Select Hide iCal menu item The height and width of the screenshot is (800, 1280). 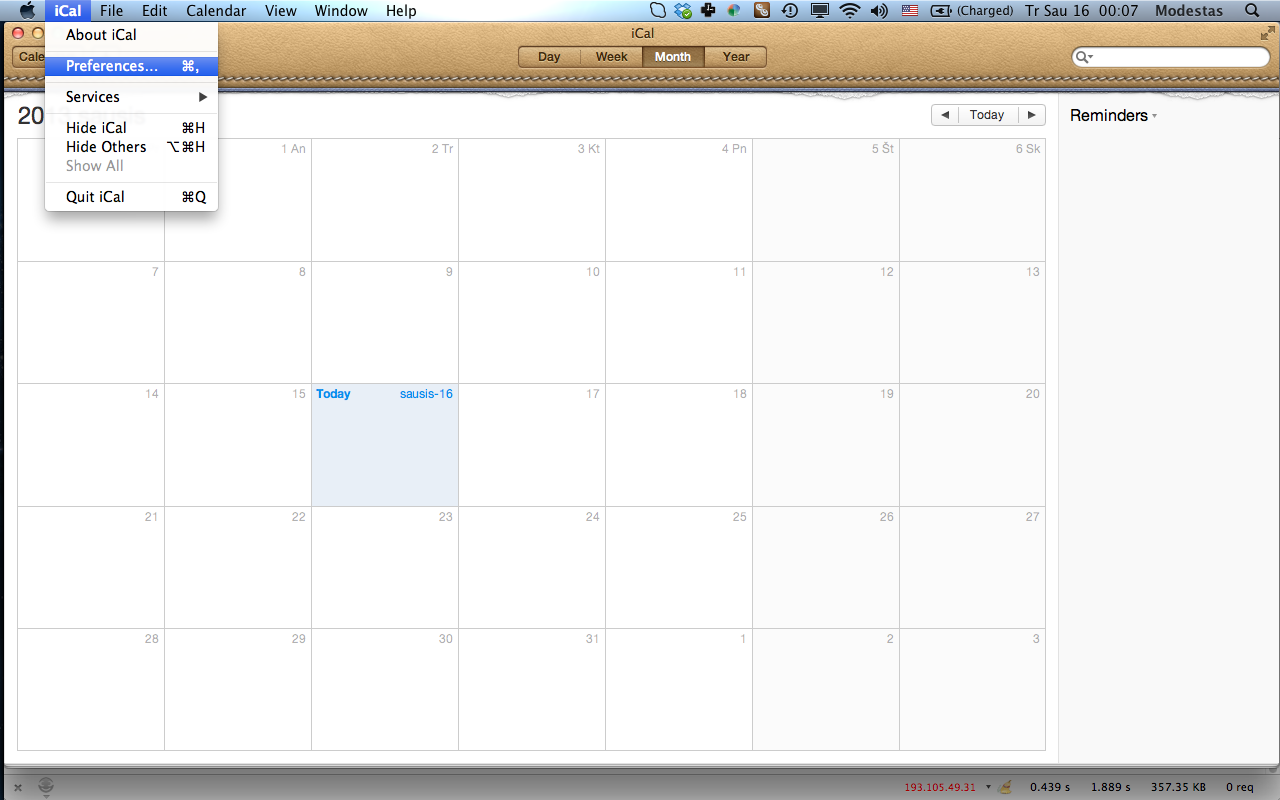[131, 128]
